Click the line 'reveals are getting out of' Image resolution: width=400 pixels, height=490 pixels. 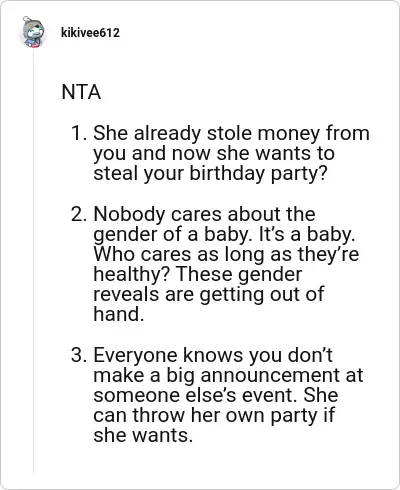(209, 295)
